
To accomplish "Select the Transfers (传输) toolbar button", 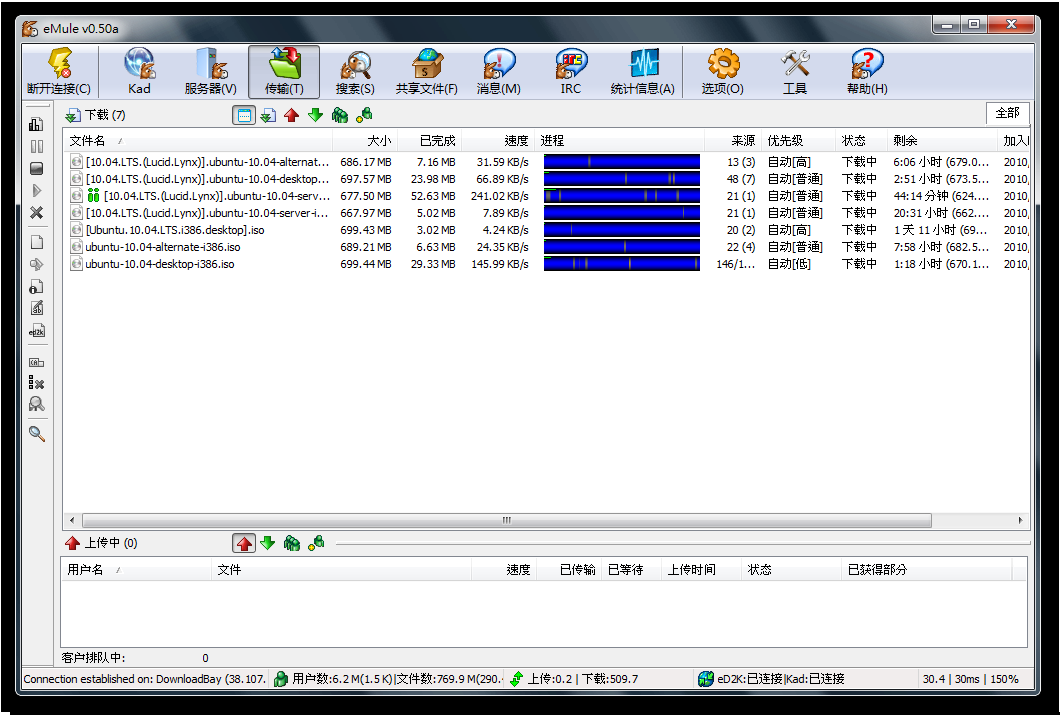I will (x=284, y=72).
